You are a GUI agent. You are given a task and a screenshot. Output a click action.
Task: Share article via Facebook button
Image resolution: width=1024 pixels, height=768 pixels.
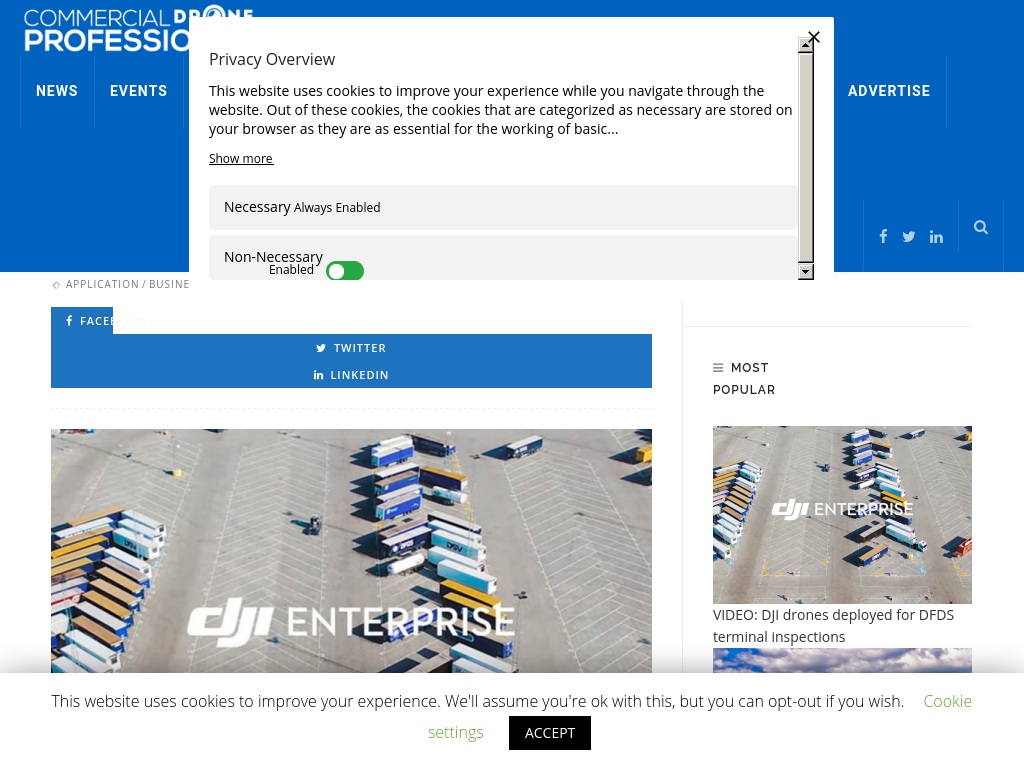[x=82, y=321]
